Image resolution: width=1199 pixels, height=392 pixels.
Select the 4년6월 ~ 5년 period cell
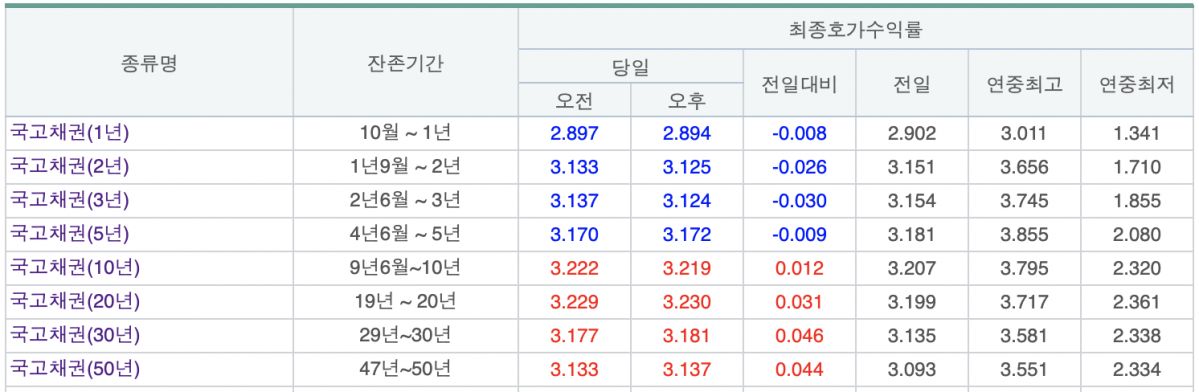coord(405,234)
